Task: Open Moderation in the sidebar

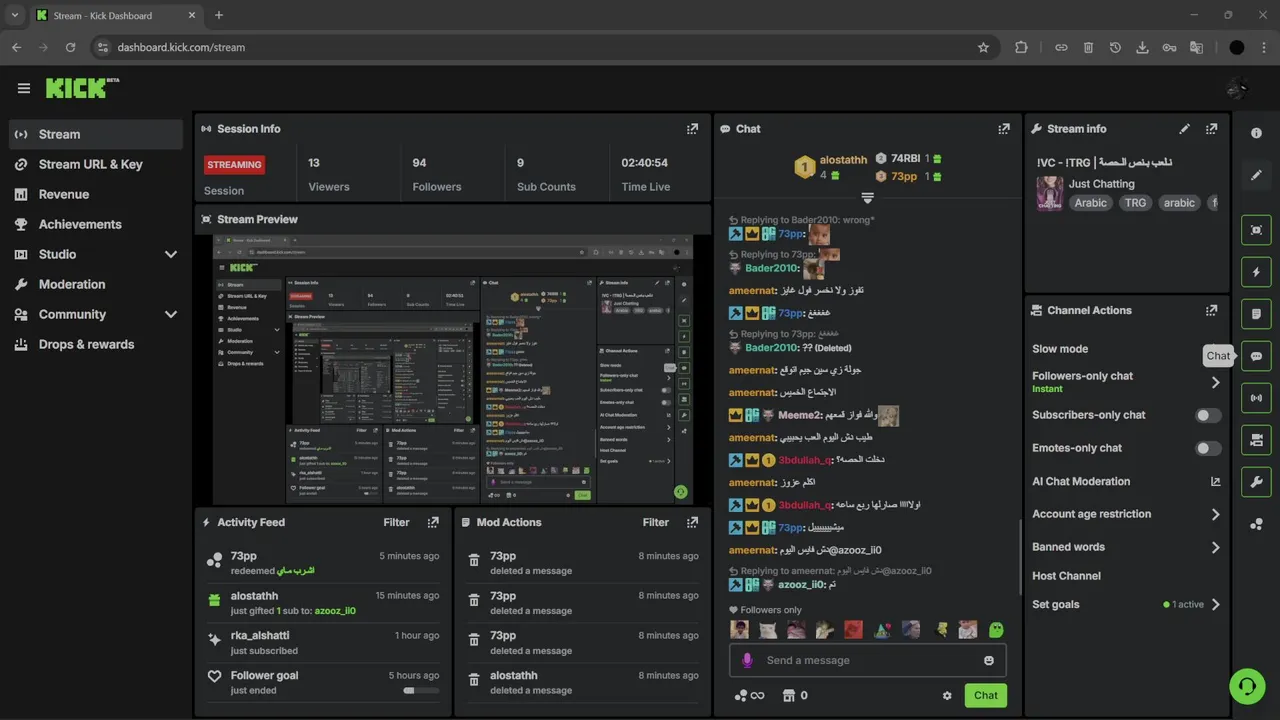Action: 96,284
